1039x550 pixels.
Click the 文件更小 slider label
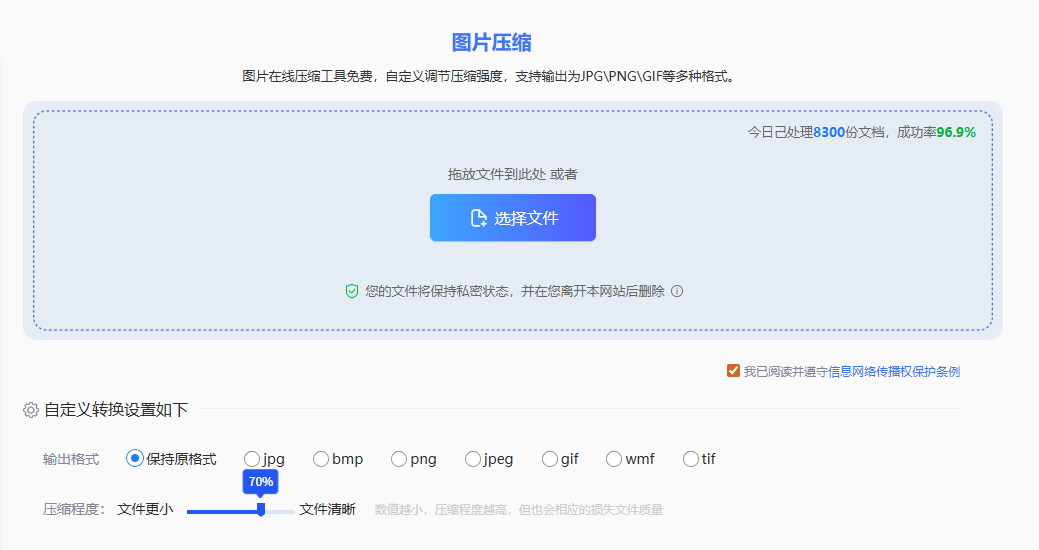[x=145, y=510]
